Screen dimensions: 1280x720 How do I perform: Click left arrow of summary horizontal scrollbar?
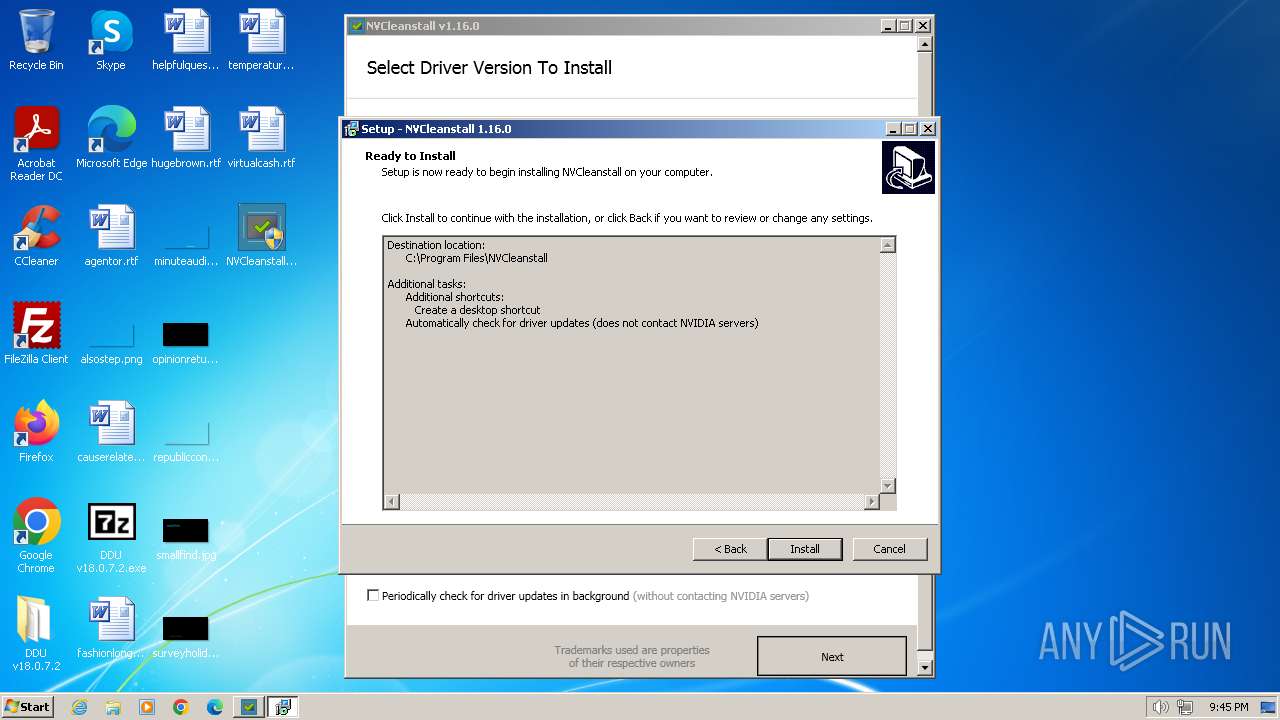391,501
